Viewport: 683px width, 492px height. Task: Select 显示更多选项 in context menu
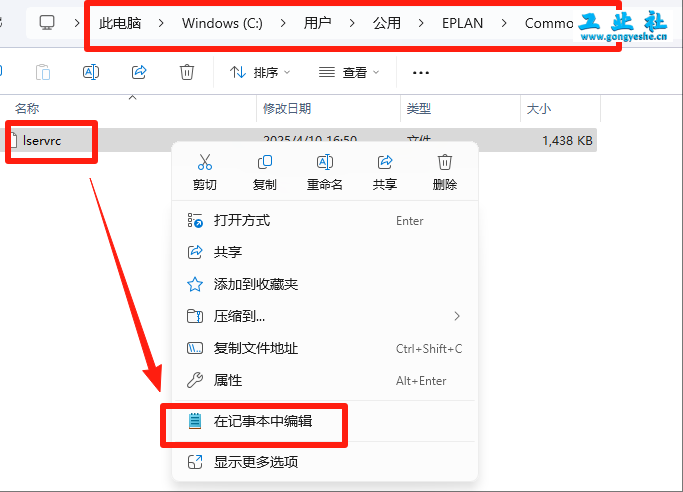point(325,462)
